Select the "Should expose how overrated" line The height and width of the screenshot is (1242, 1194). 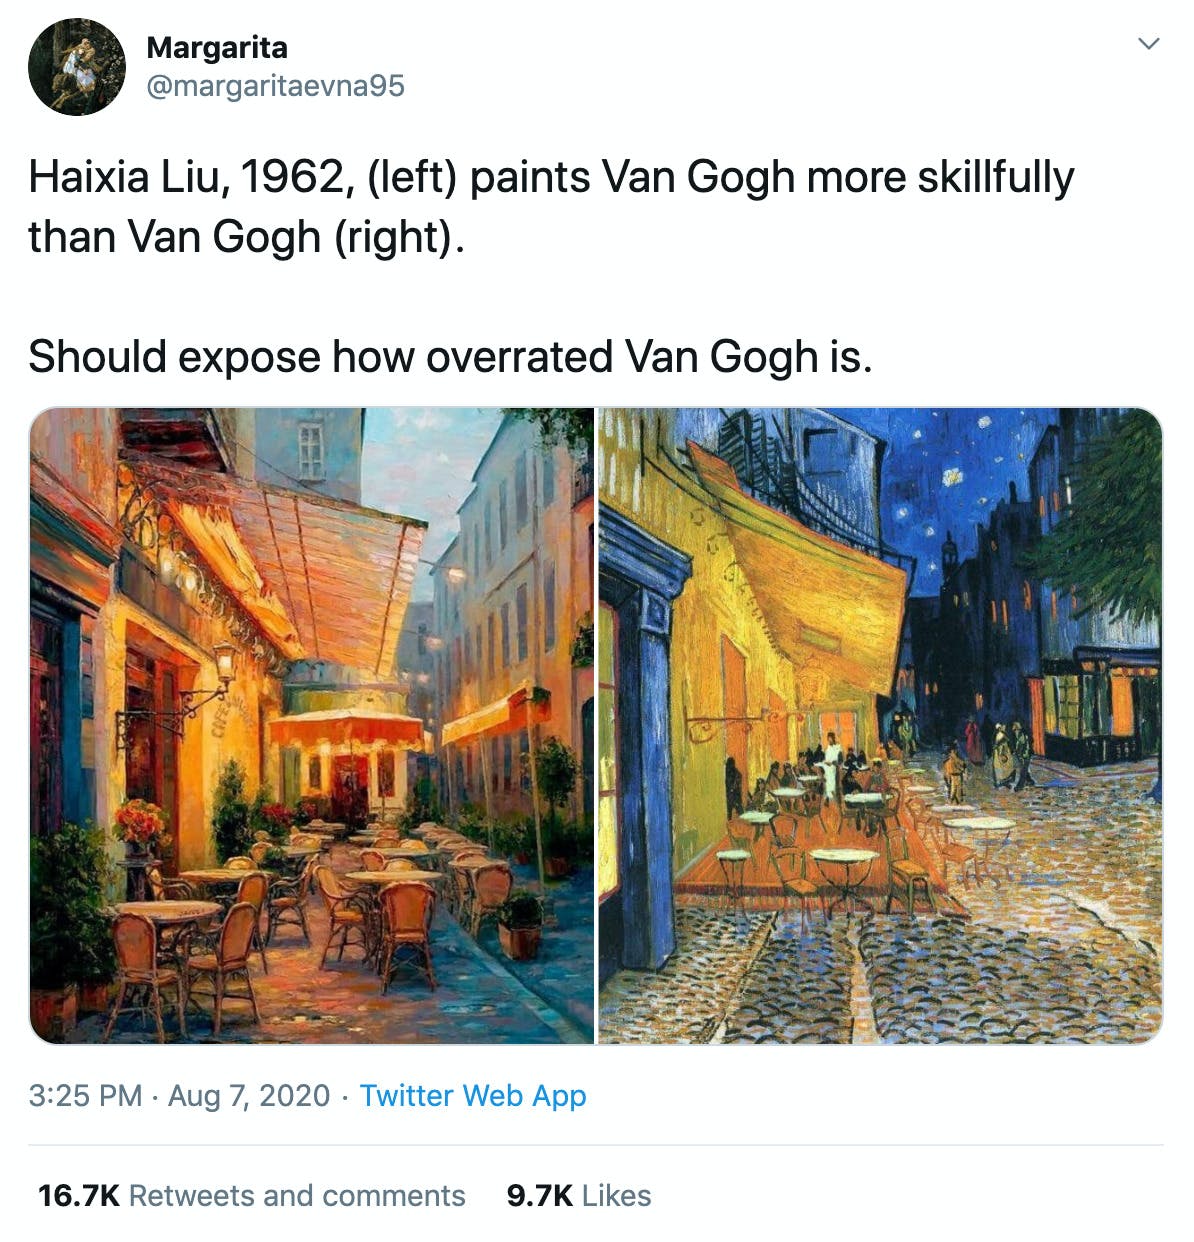tap(450, 357)
